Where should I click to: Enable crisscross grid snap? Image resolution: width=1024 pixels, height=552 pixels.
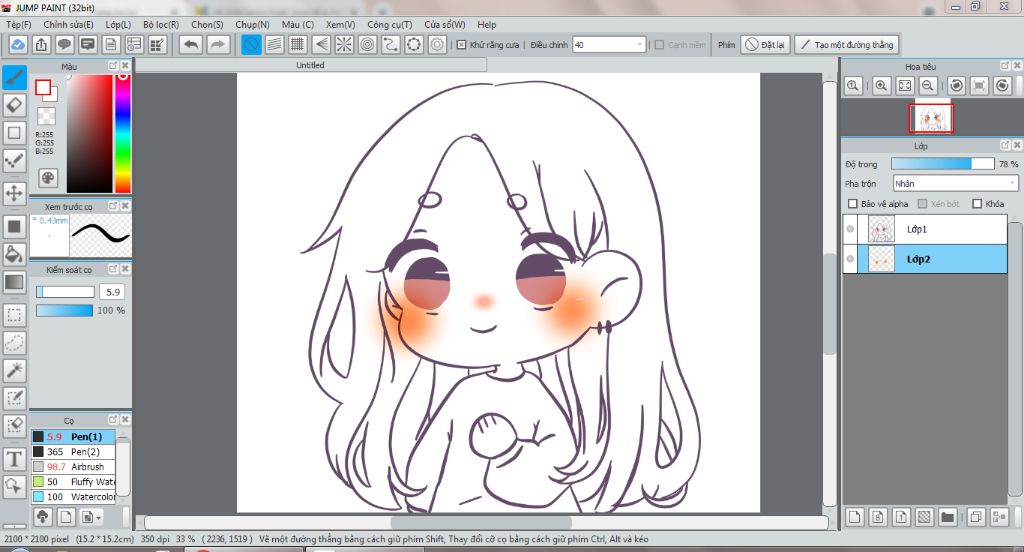[298, 44]
